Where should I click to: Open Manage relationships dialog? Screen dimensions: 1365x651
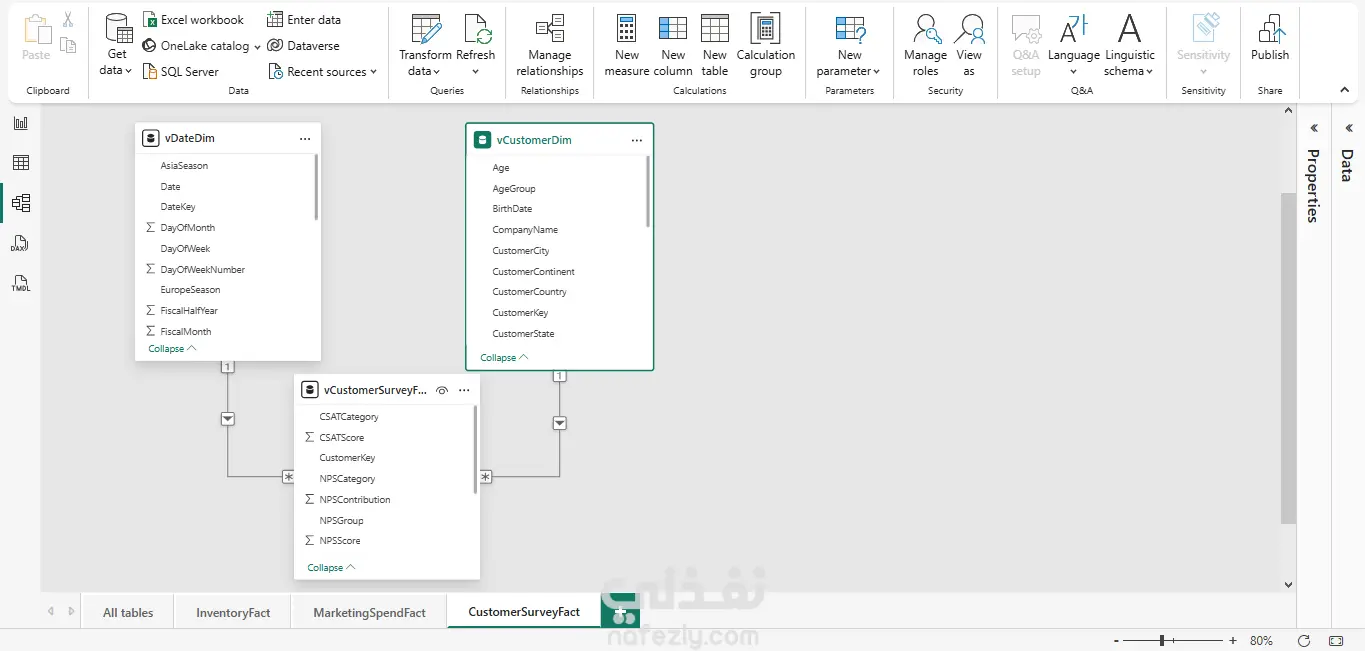coord(549,46)
